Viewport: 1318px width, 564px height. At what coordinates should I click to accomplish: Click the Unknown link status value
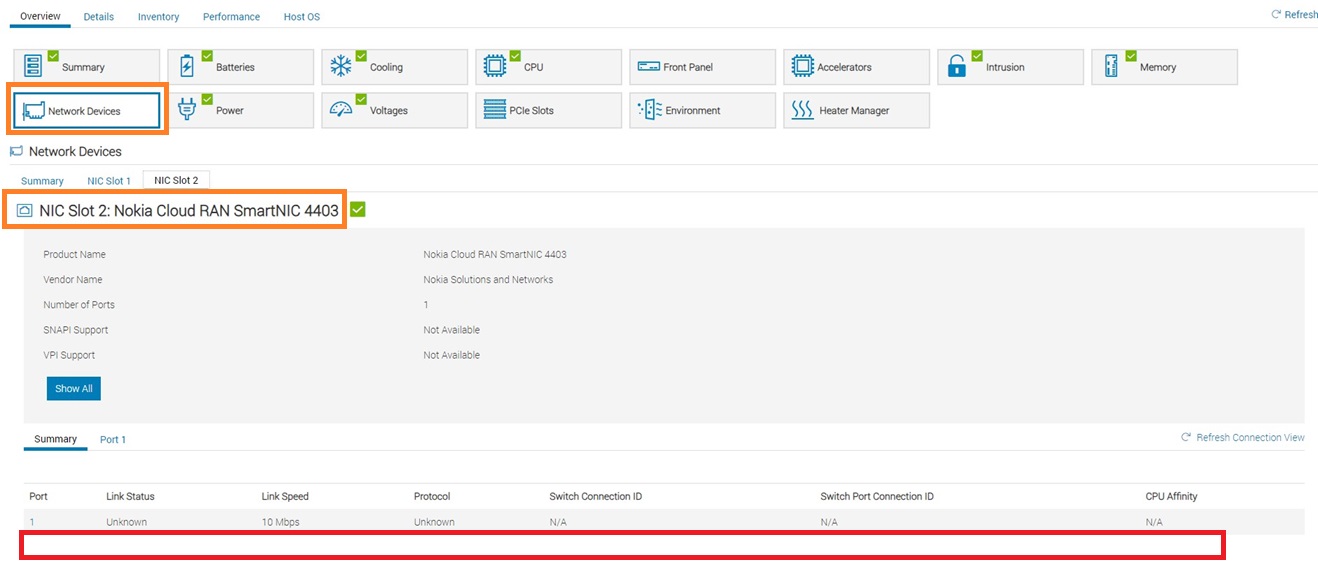point(126,522)
